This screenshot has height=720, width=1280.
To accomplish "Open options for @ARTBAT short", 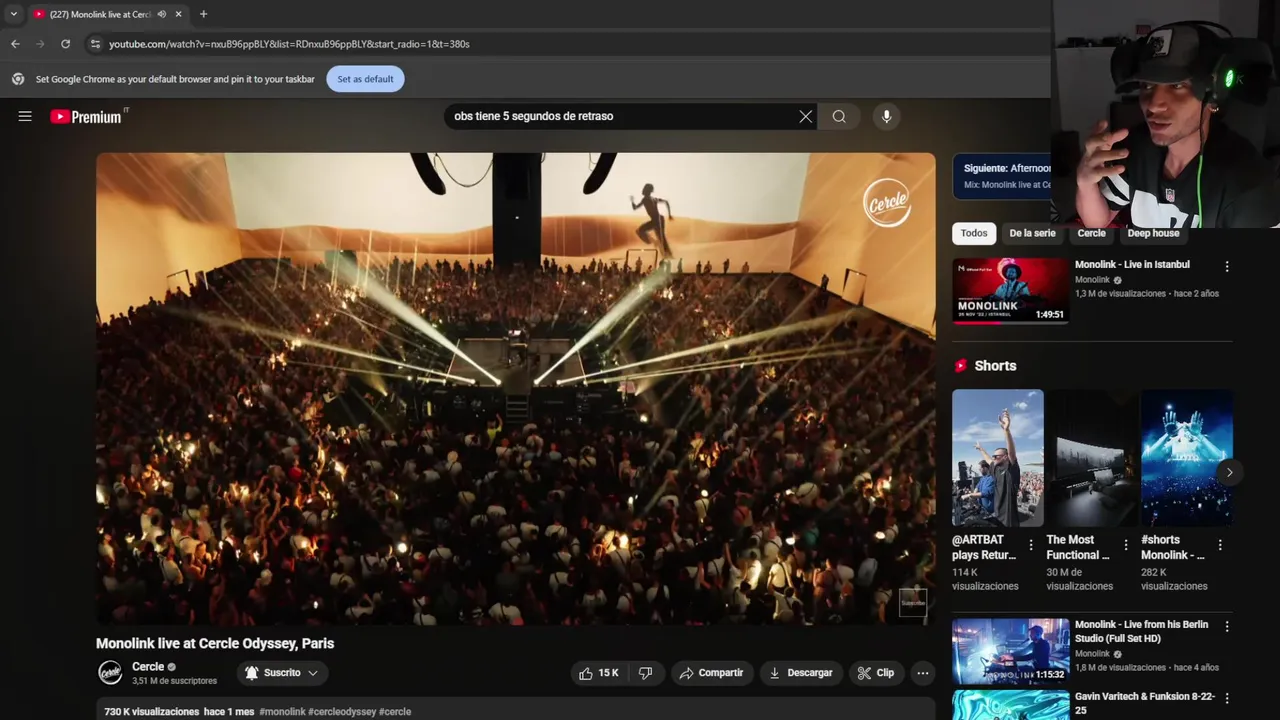I will 1031,545.
